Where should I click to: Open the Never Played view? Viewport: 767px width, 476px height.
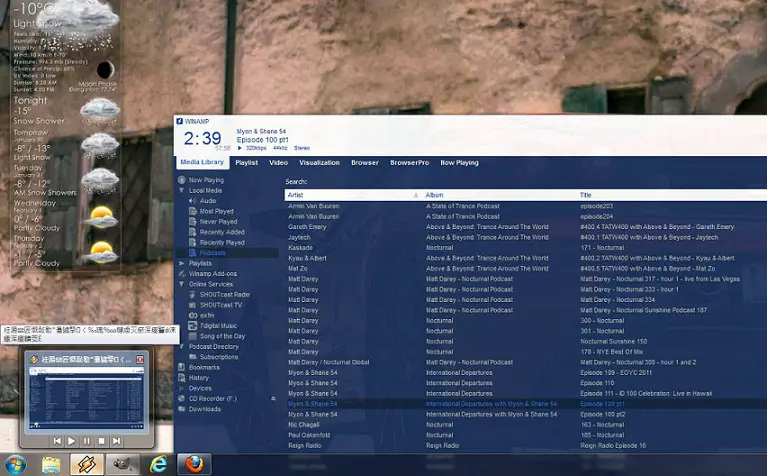pyautogui.click(x=218, y=222)
